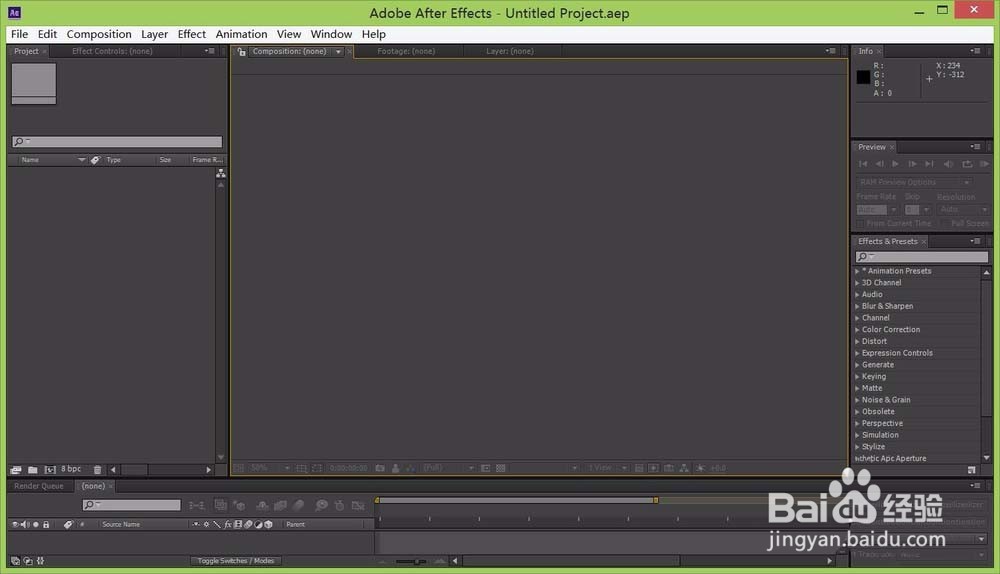Click the play button in Preview panel

click(896, 164)
